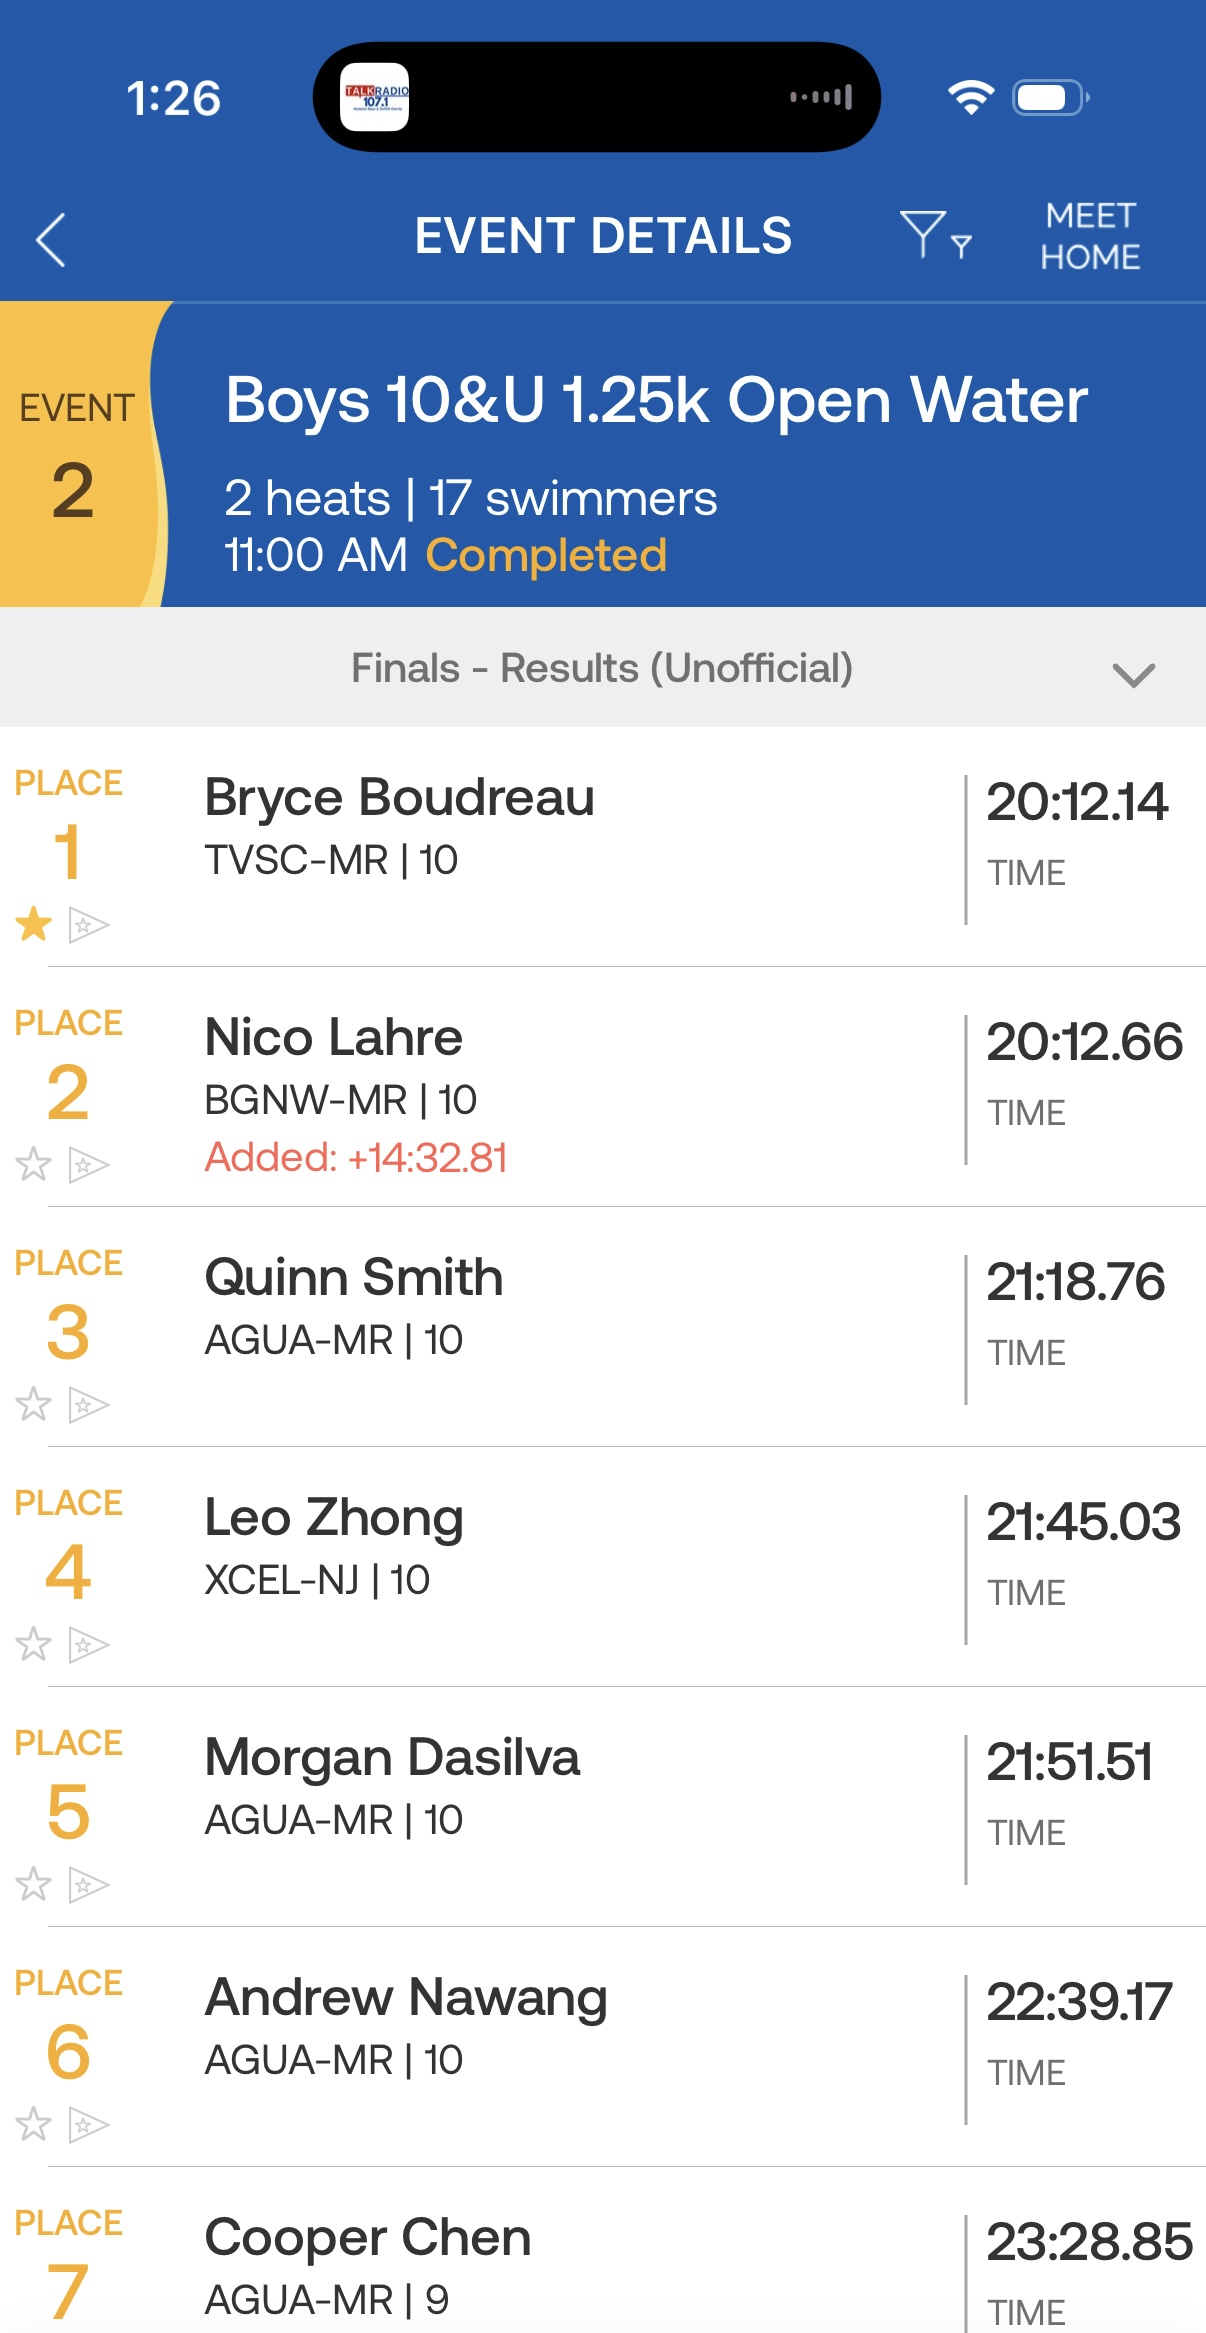Star Leo Zhong as a favorite
The image size is (1206, 2333).
tap(34, 1644)
